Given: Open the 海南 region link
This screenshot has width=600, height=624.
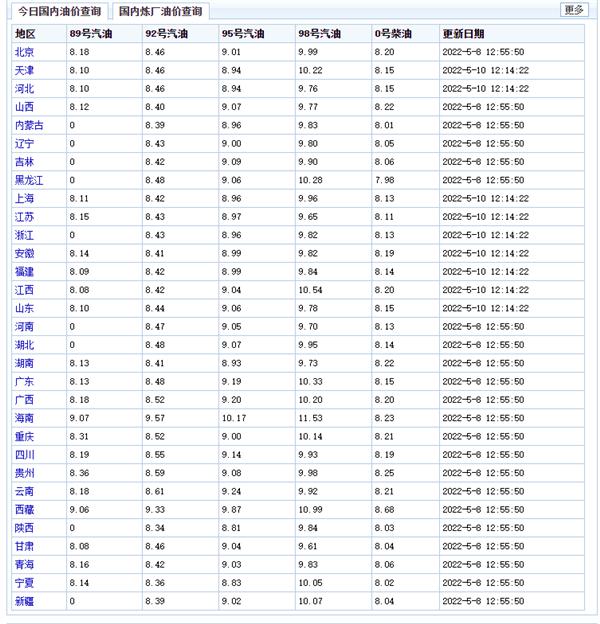Looking at the screenshot, I should [x=24, y=418].
